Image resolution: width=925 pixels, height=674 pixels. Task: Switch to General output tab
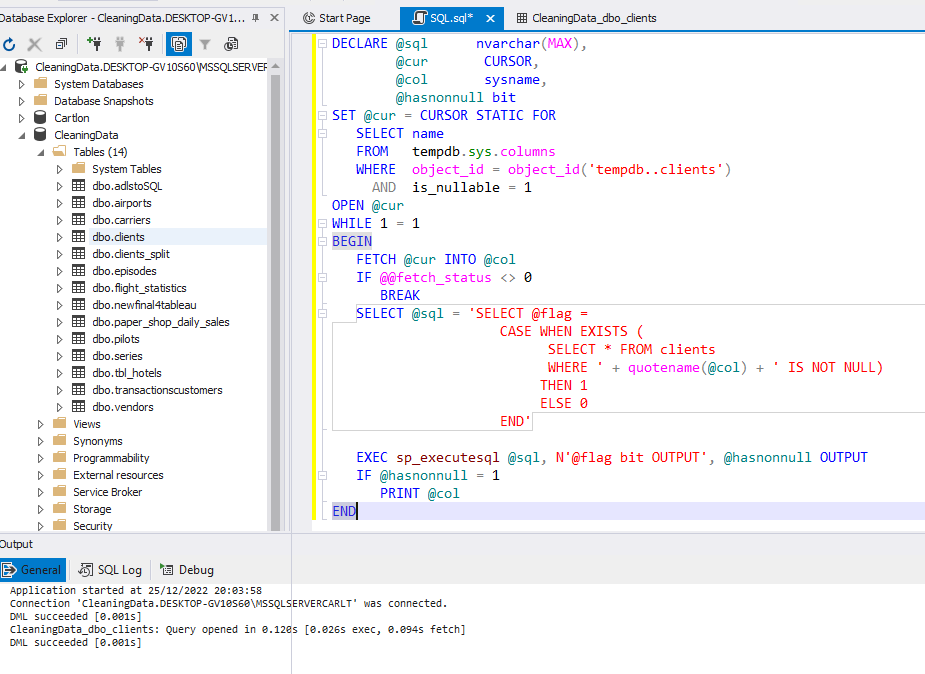(x=33, y=570)
